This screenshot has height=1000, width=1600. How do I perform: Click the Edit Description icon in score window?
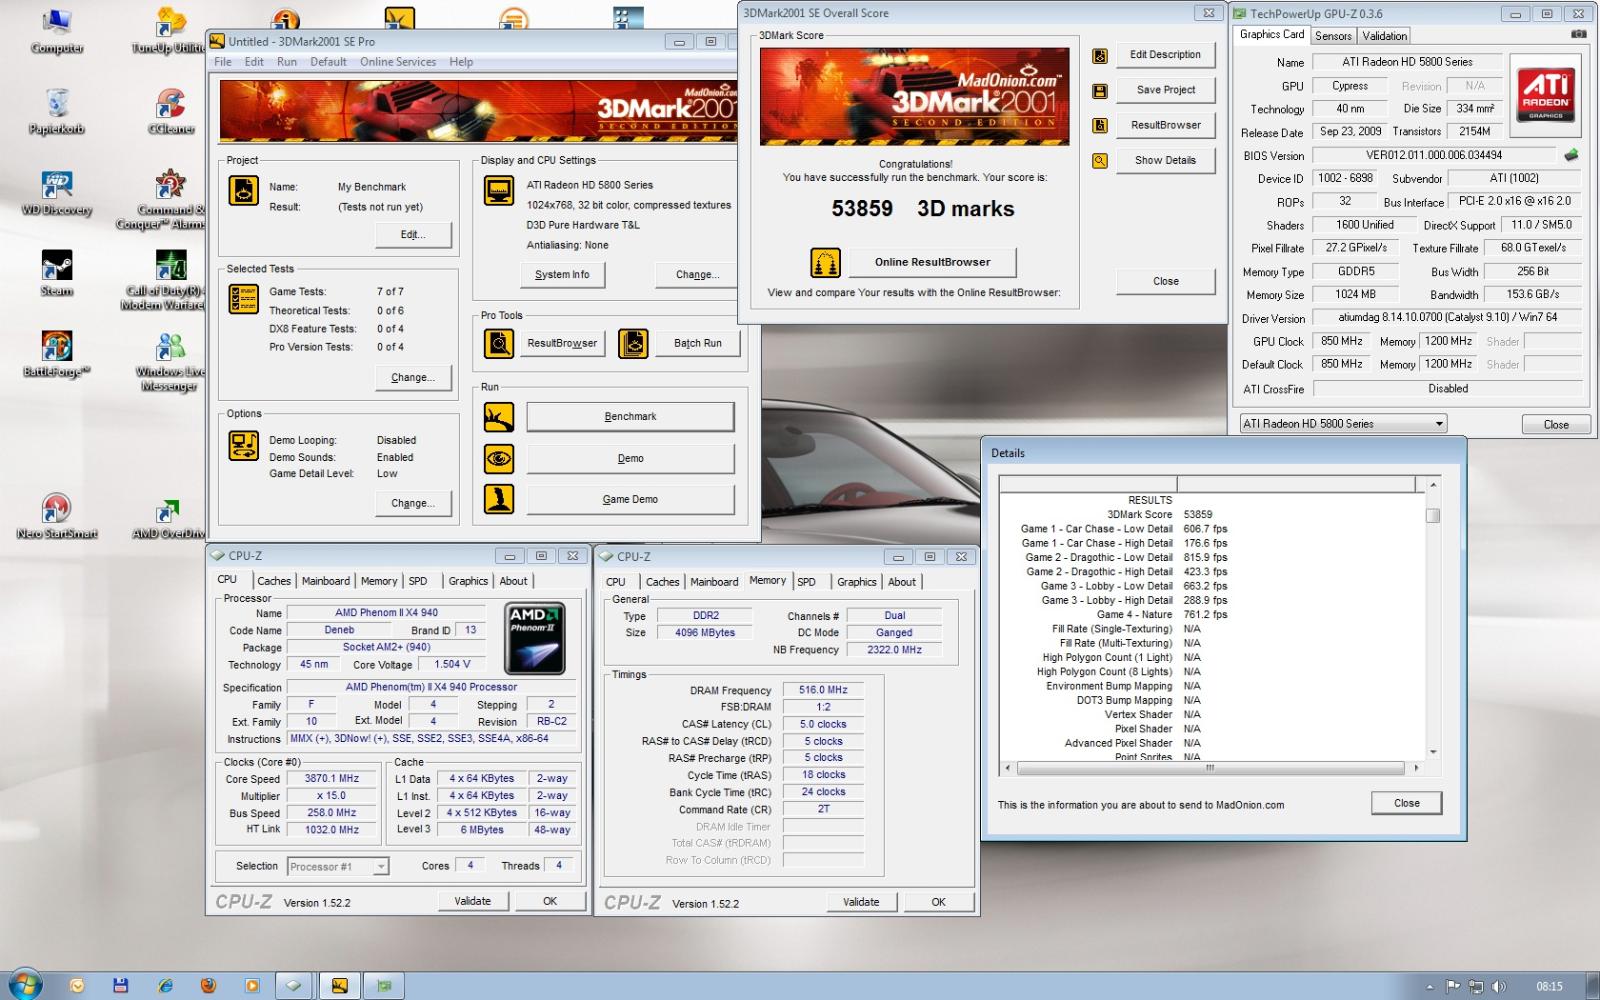pos(1100,56)
